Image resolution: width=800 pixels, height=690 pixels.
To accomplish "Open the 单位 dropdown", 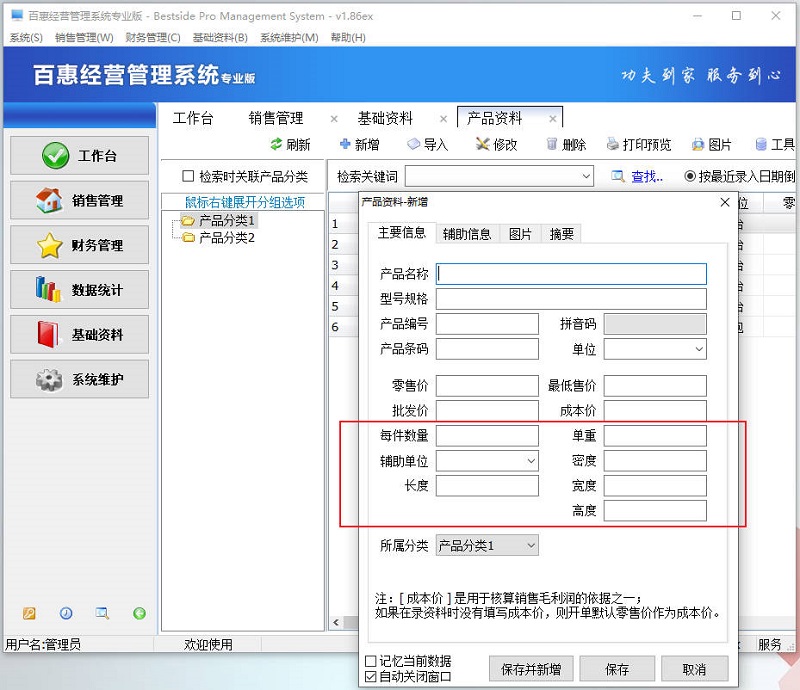I will click(699, 349).
